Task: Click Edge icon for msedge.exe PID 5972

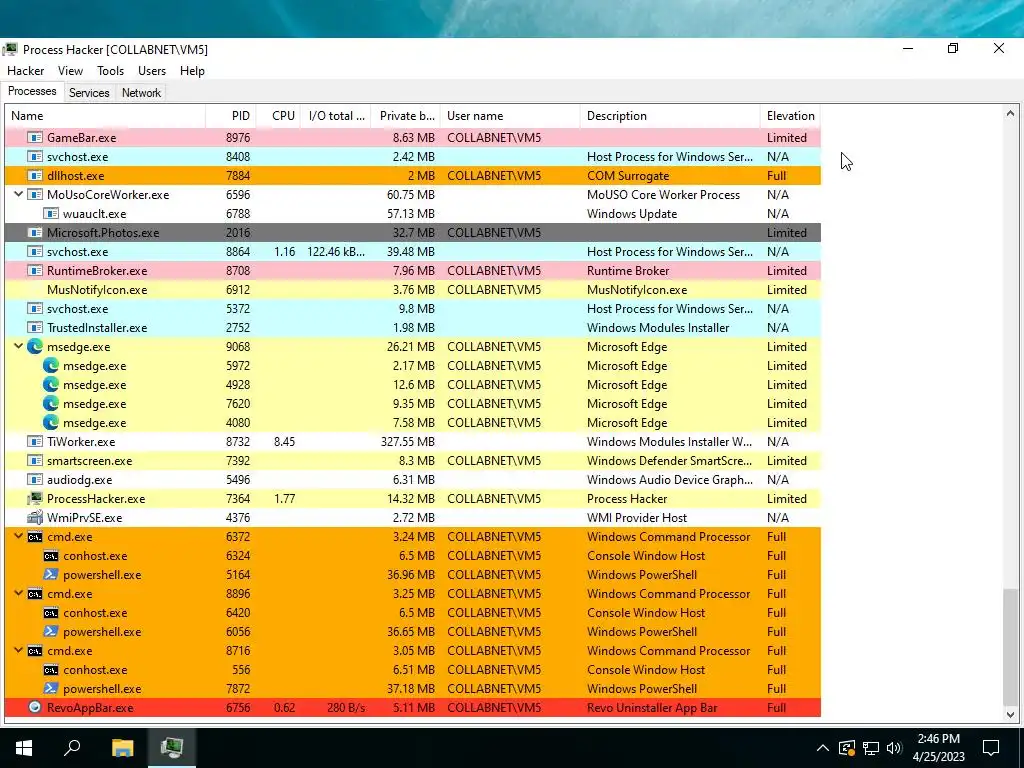Action: tap(51, 366)
